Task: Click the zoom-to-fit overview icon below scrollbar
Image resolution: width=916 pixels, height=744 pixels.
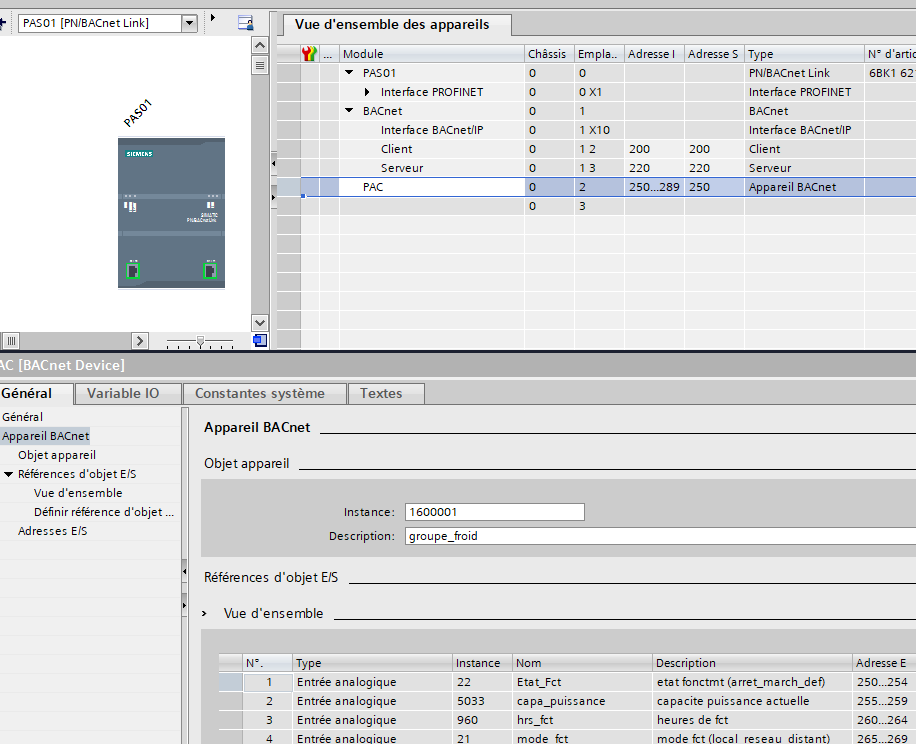Action: (260, 341)
